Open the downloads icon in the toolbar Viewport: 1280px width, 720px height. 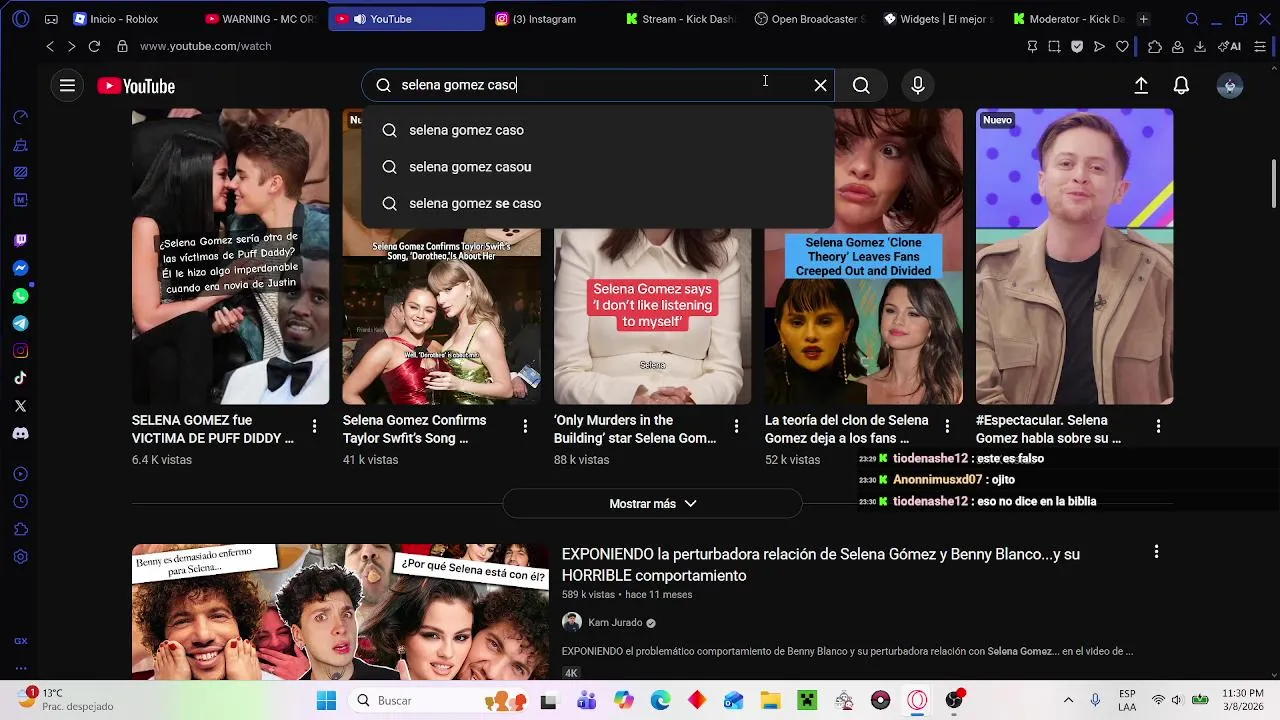(x=1199, y=46)
